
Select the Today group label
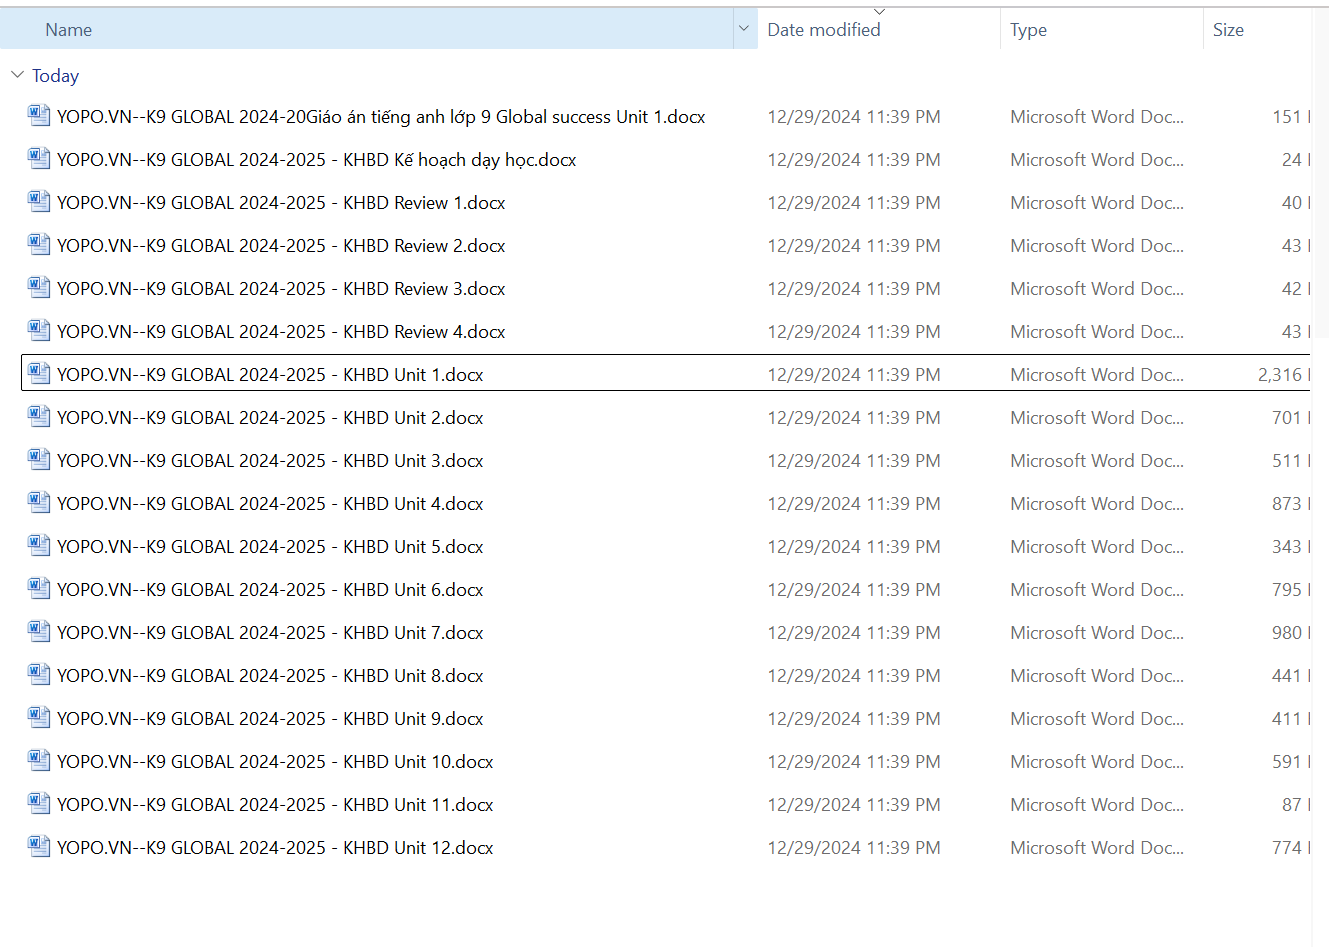tap(55, 76)
